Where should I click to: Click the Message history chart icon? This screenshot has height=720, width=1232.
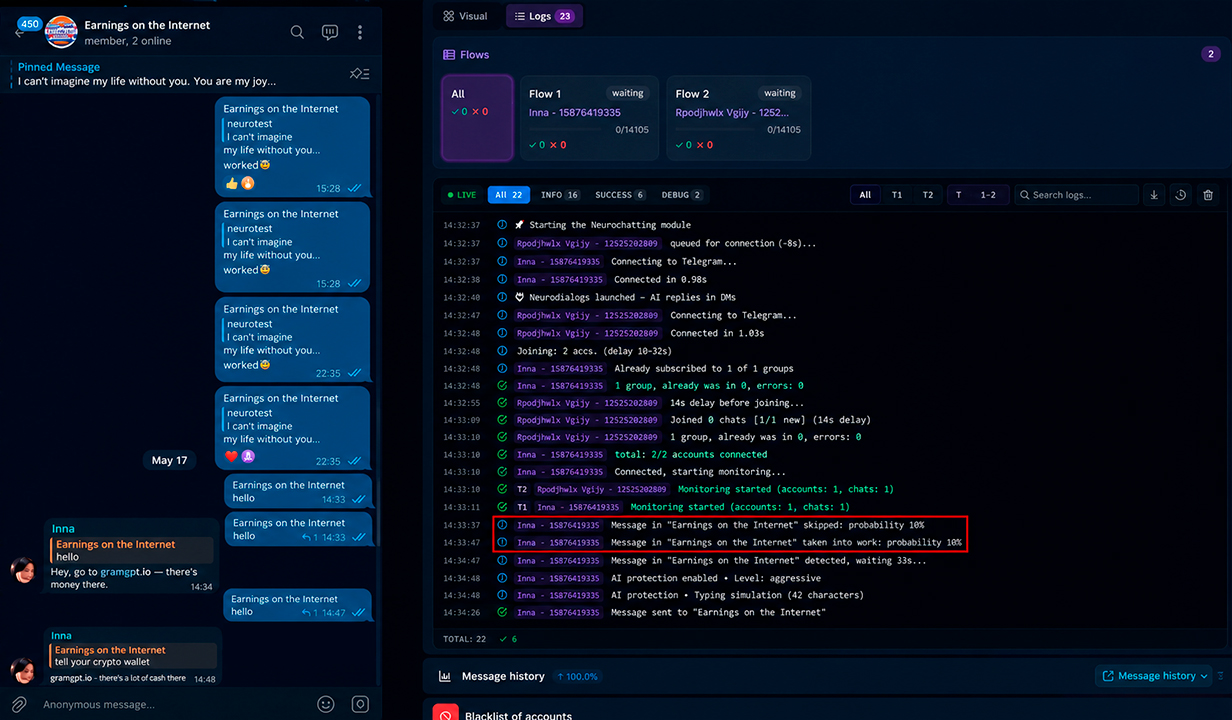point(445,676)
